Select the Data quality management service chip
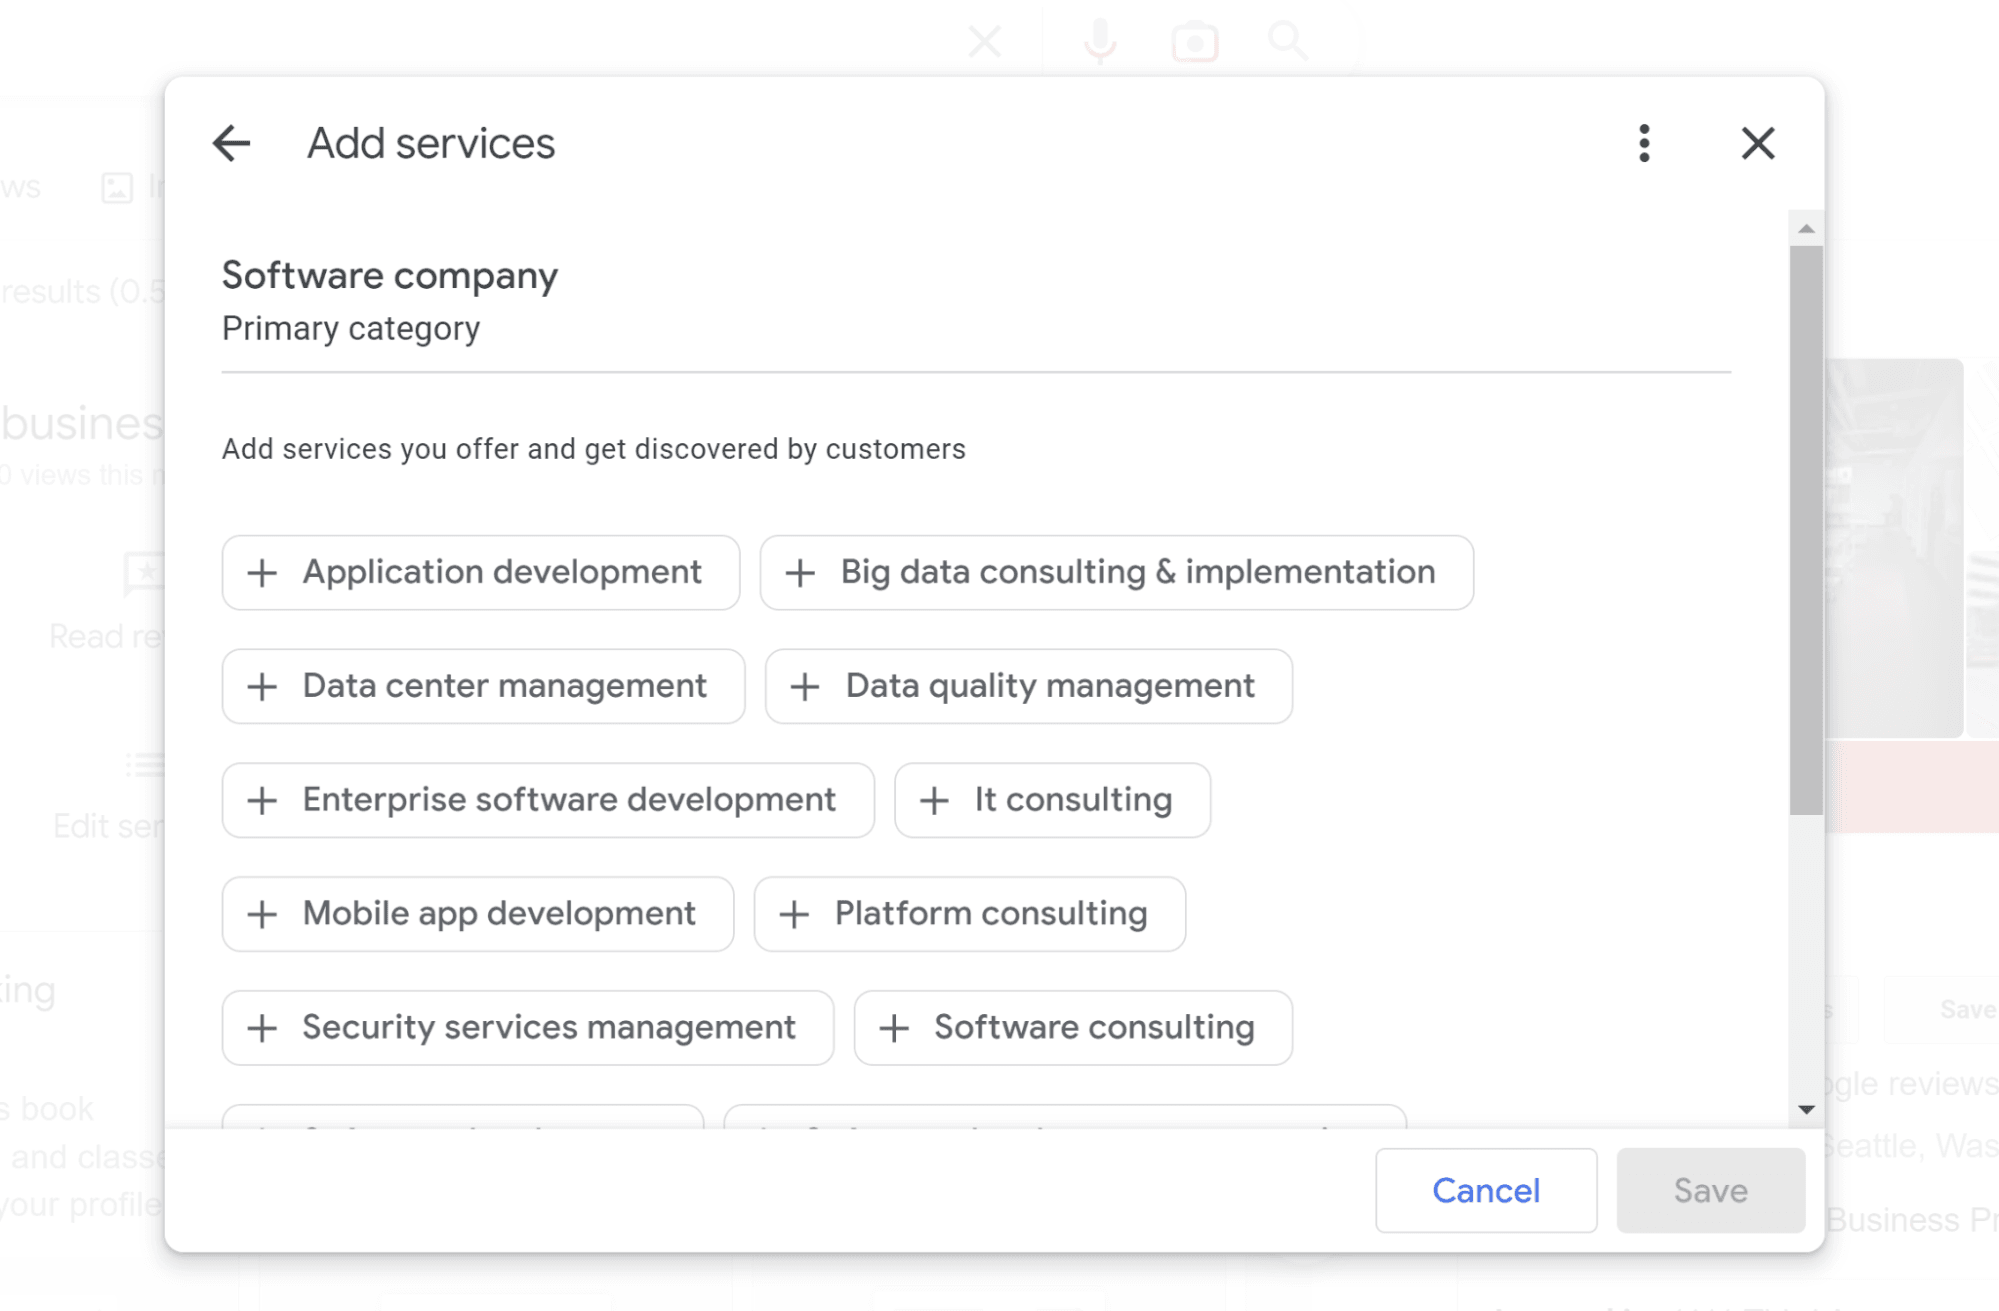This screenshot has width=1999, height=1311. coord(1028,687)
